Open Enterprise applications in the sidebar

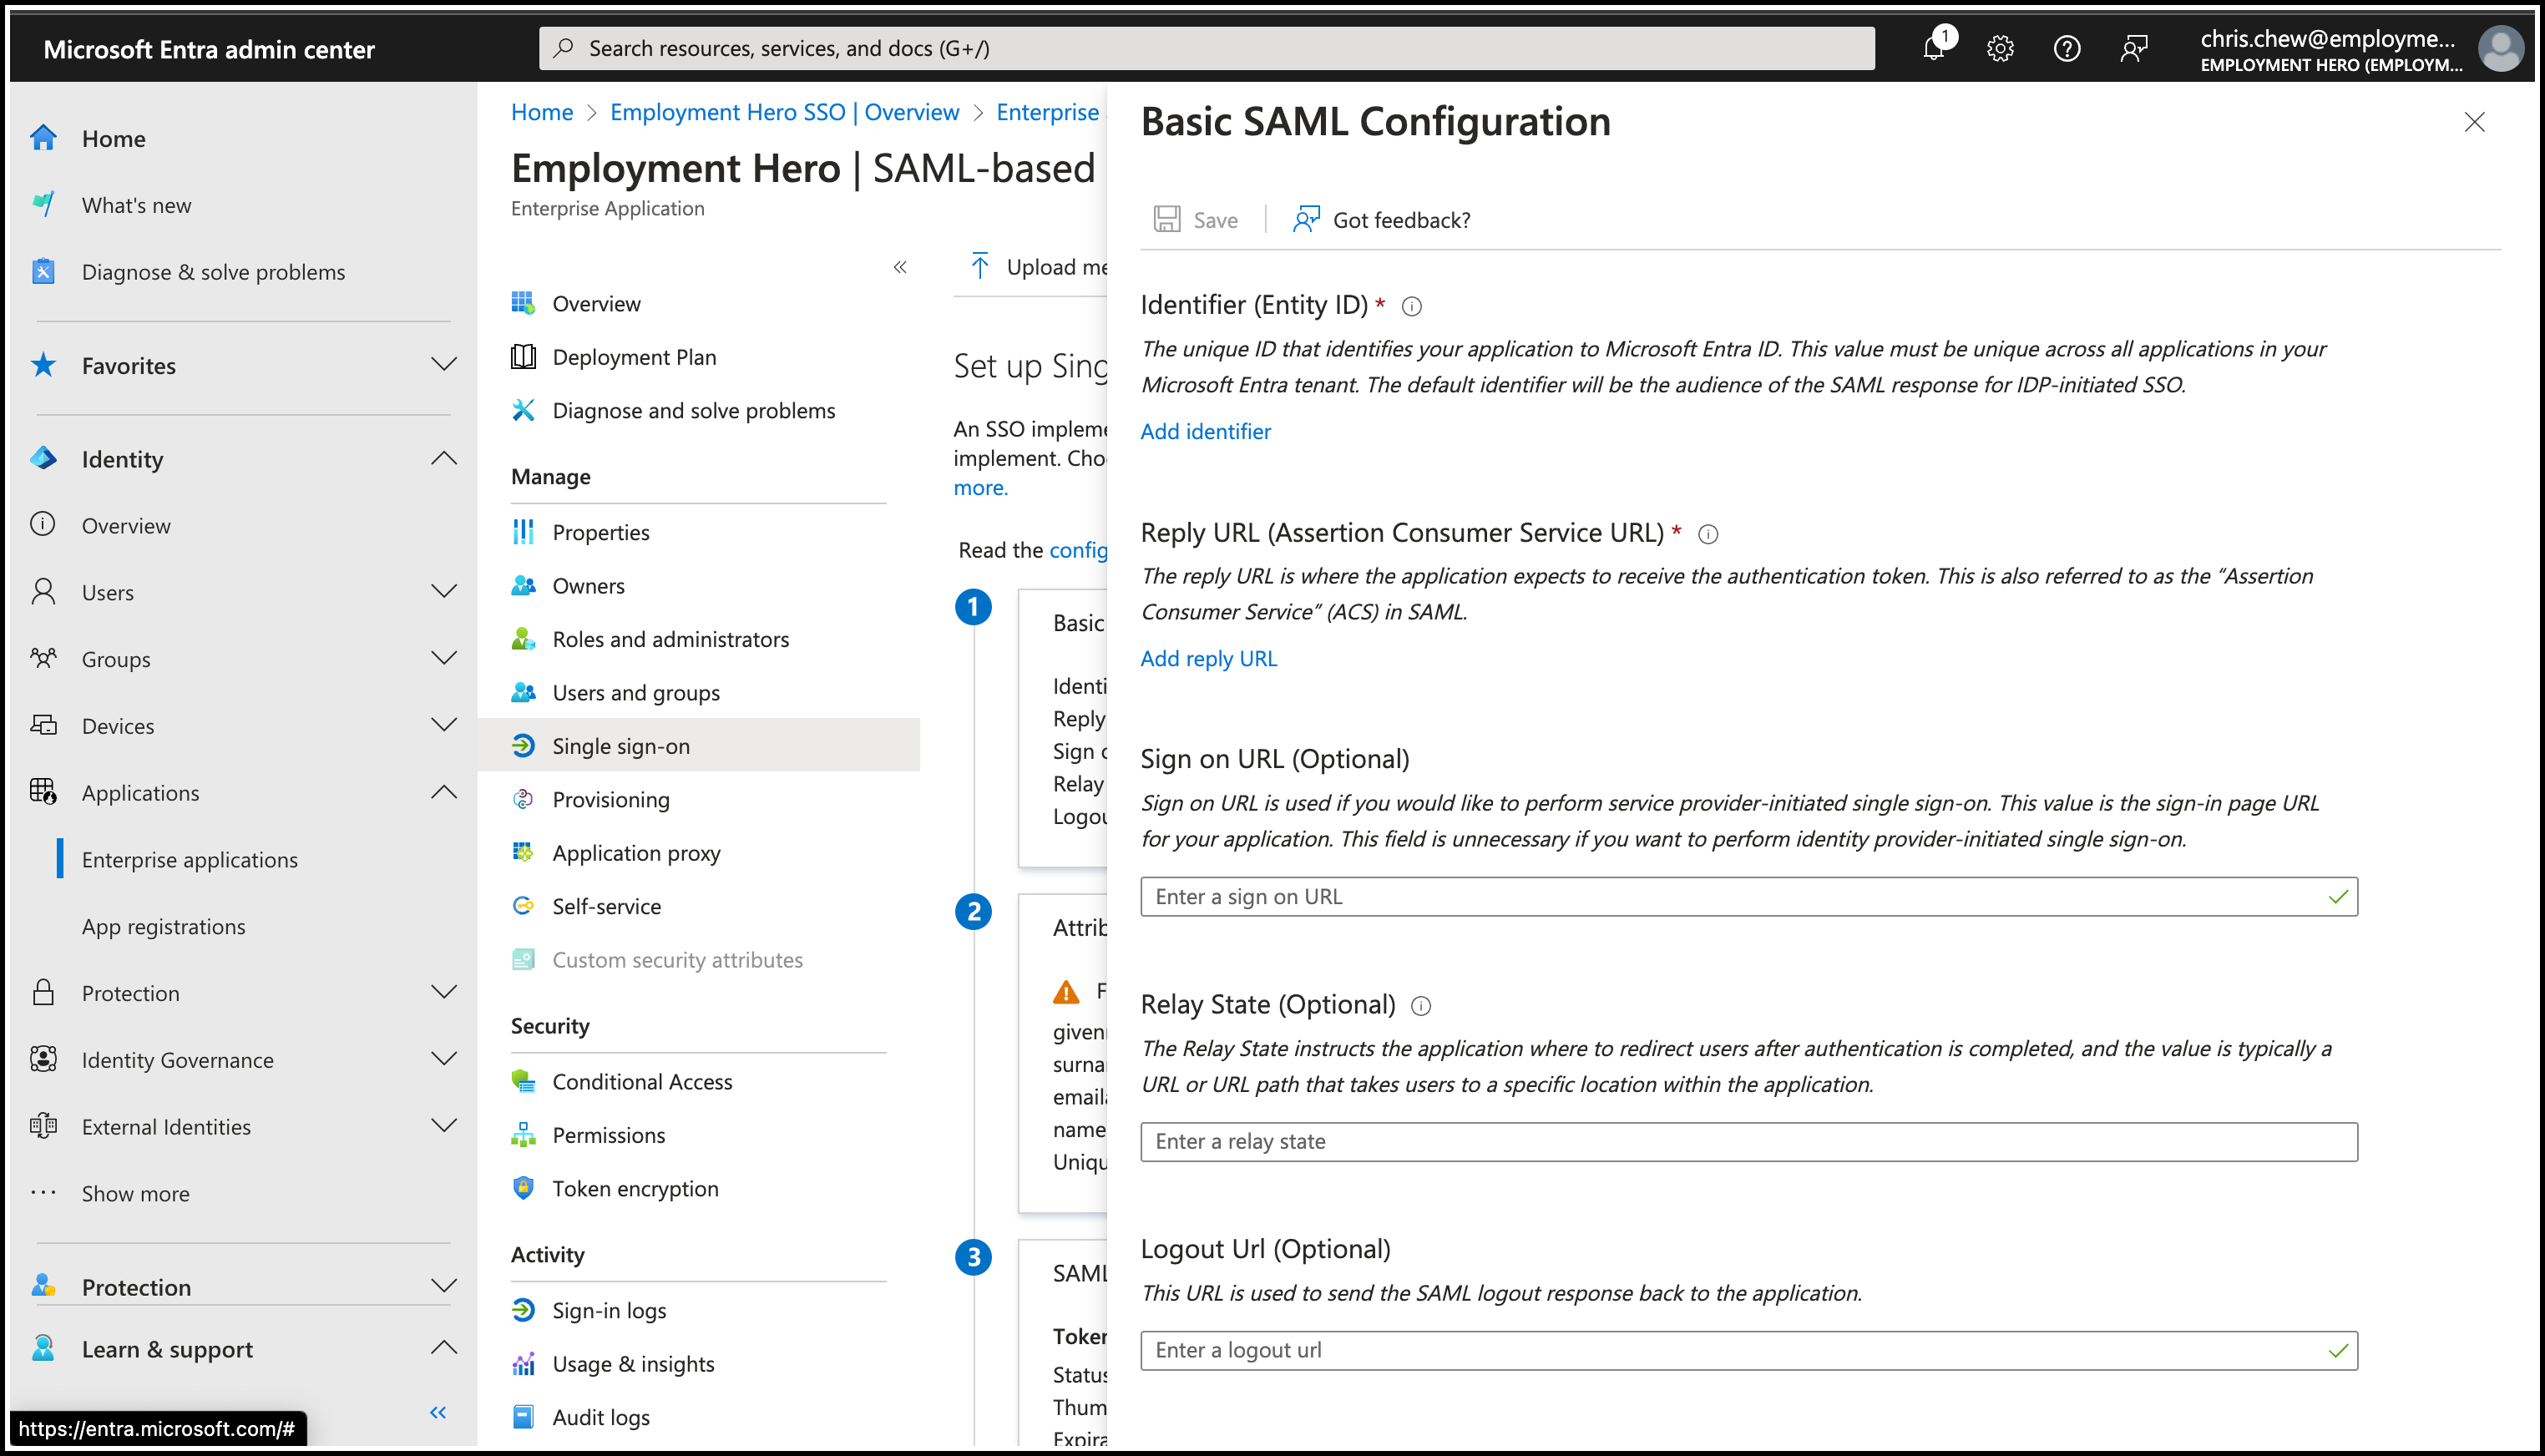tap(189, 859)
